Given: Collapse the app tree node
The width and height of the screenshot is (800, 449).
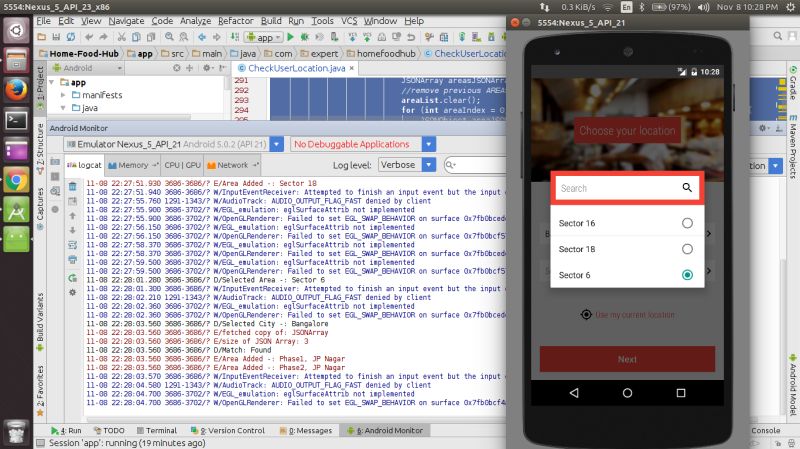Looking at the screenshot, I should point(52,82).
